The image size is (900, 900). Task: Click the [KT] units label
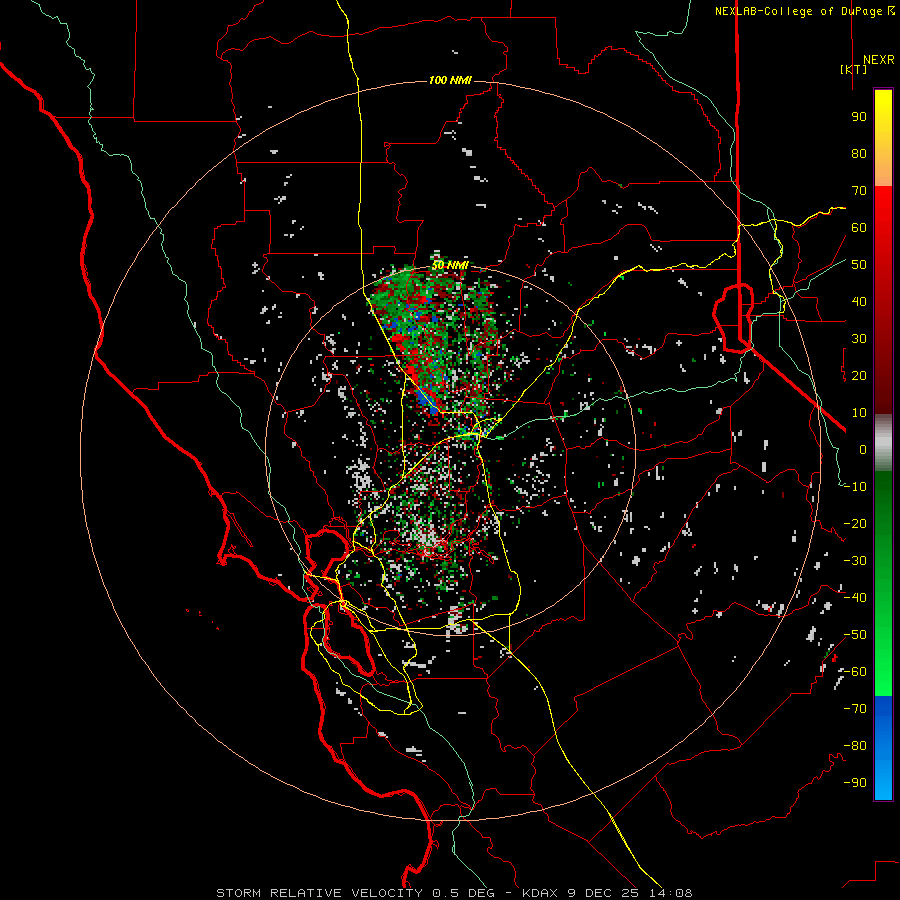click(854, 69)
